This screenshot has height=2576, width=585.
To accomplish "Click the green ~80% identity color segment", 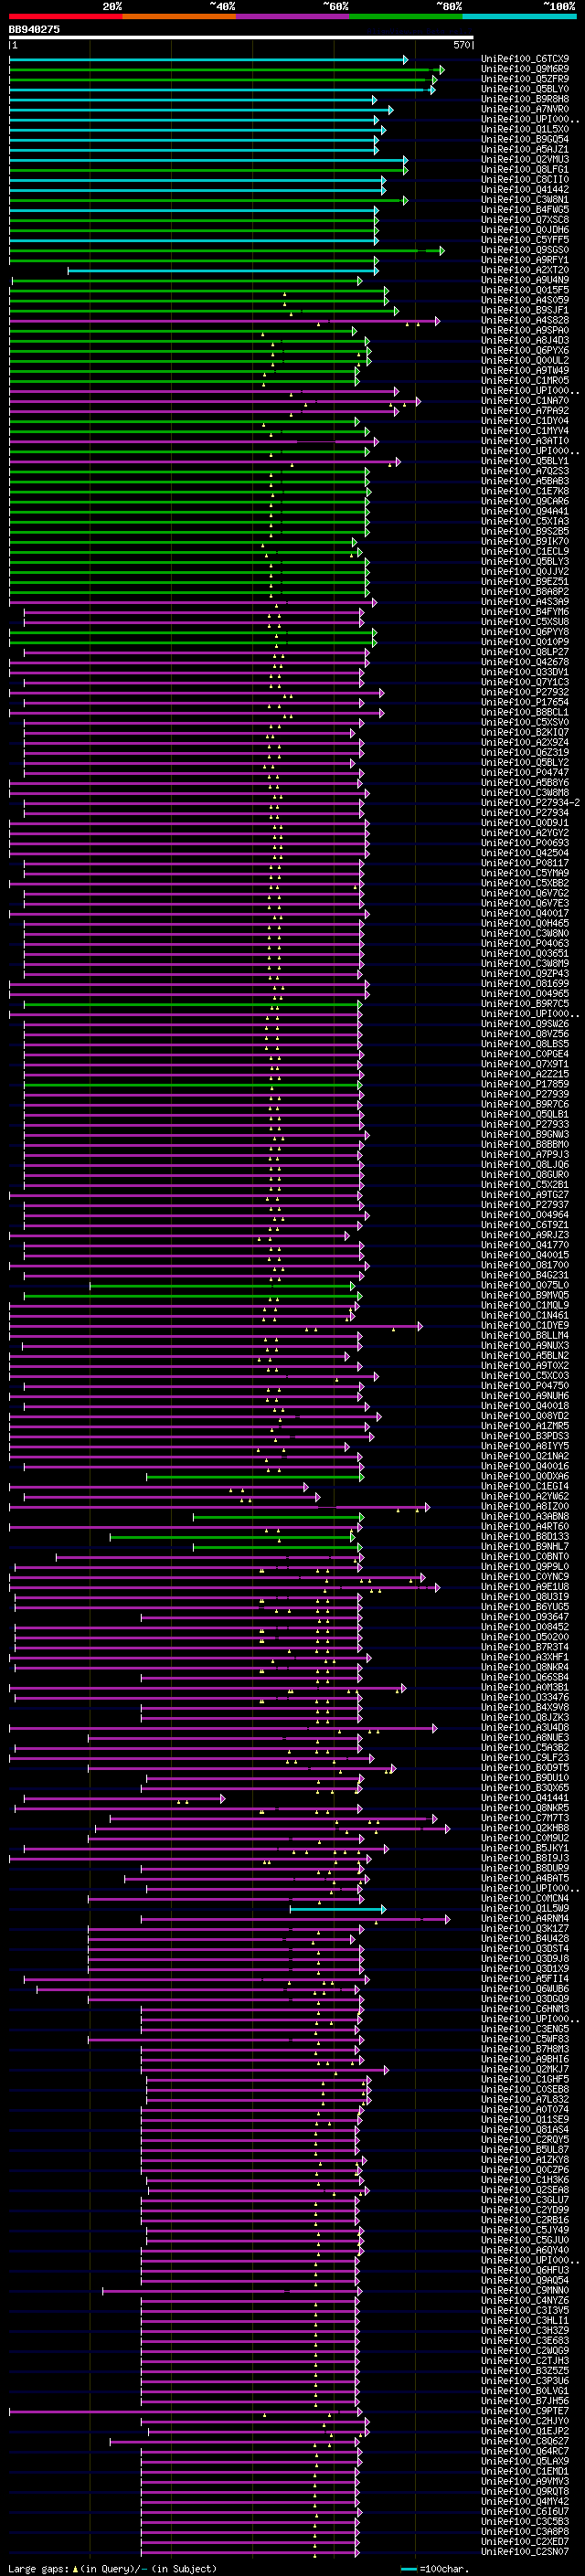I will [406, 17].
